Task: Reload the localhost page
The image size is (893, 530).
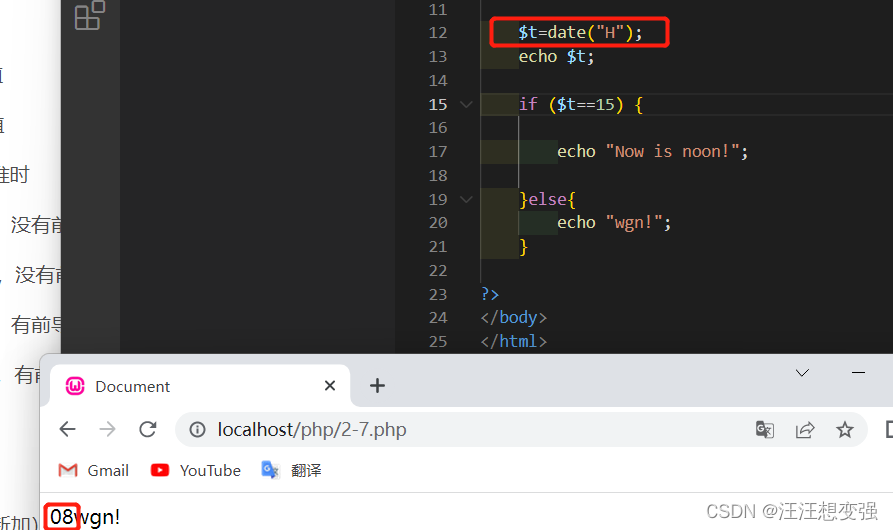Action: pyautogui.click(x=148, y=429)
